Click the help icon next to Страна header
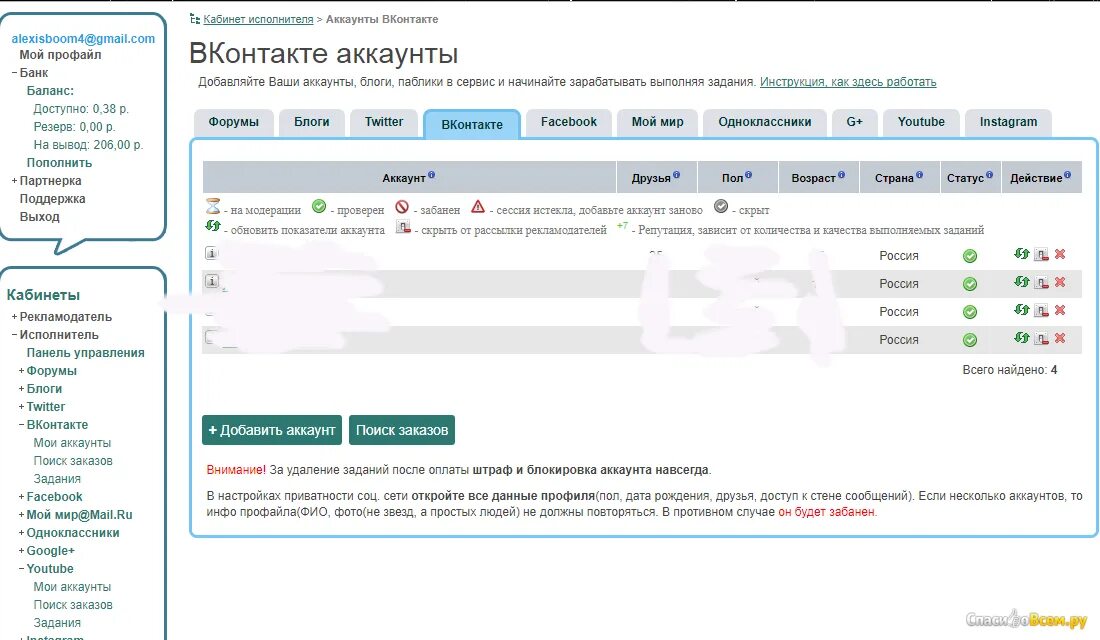This screenshot has width=1100, height=640. tap(919, 175)
